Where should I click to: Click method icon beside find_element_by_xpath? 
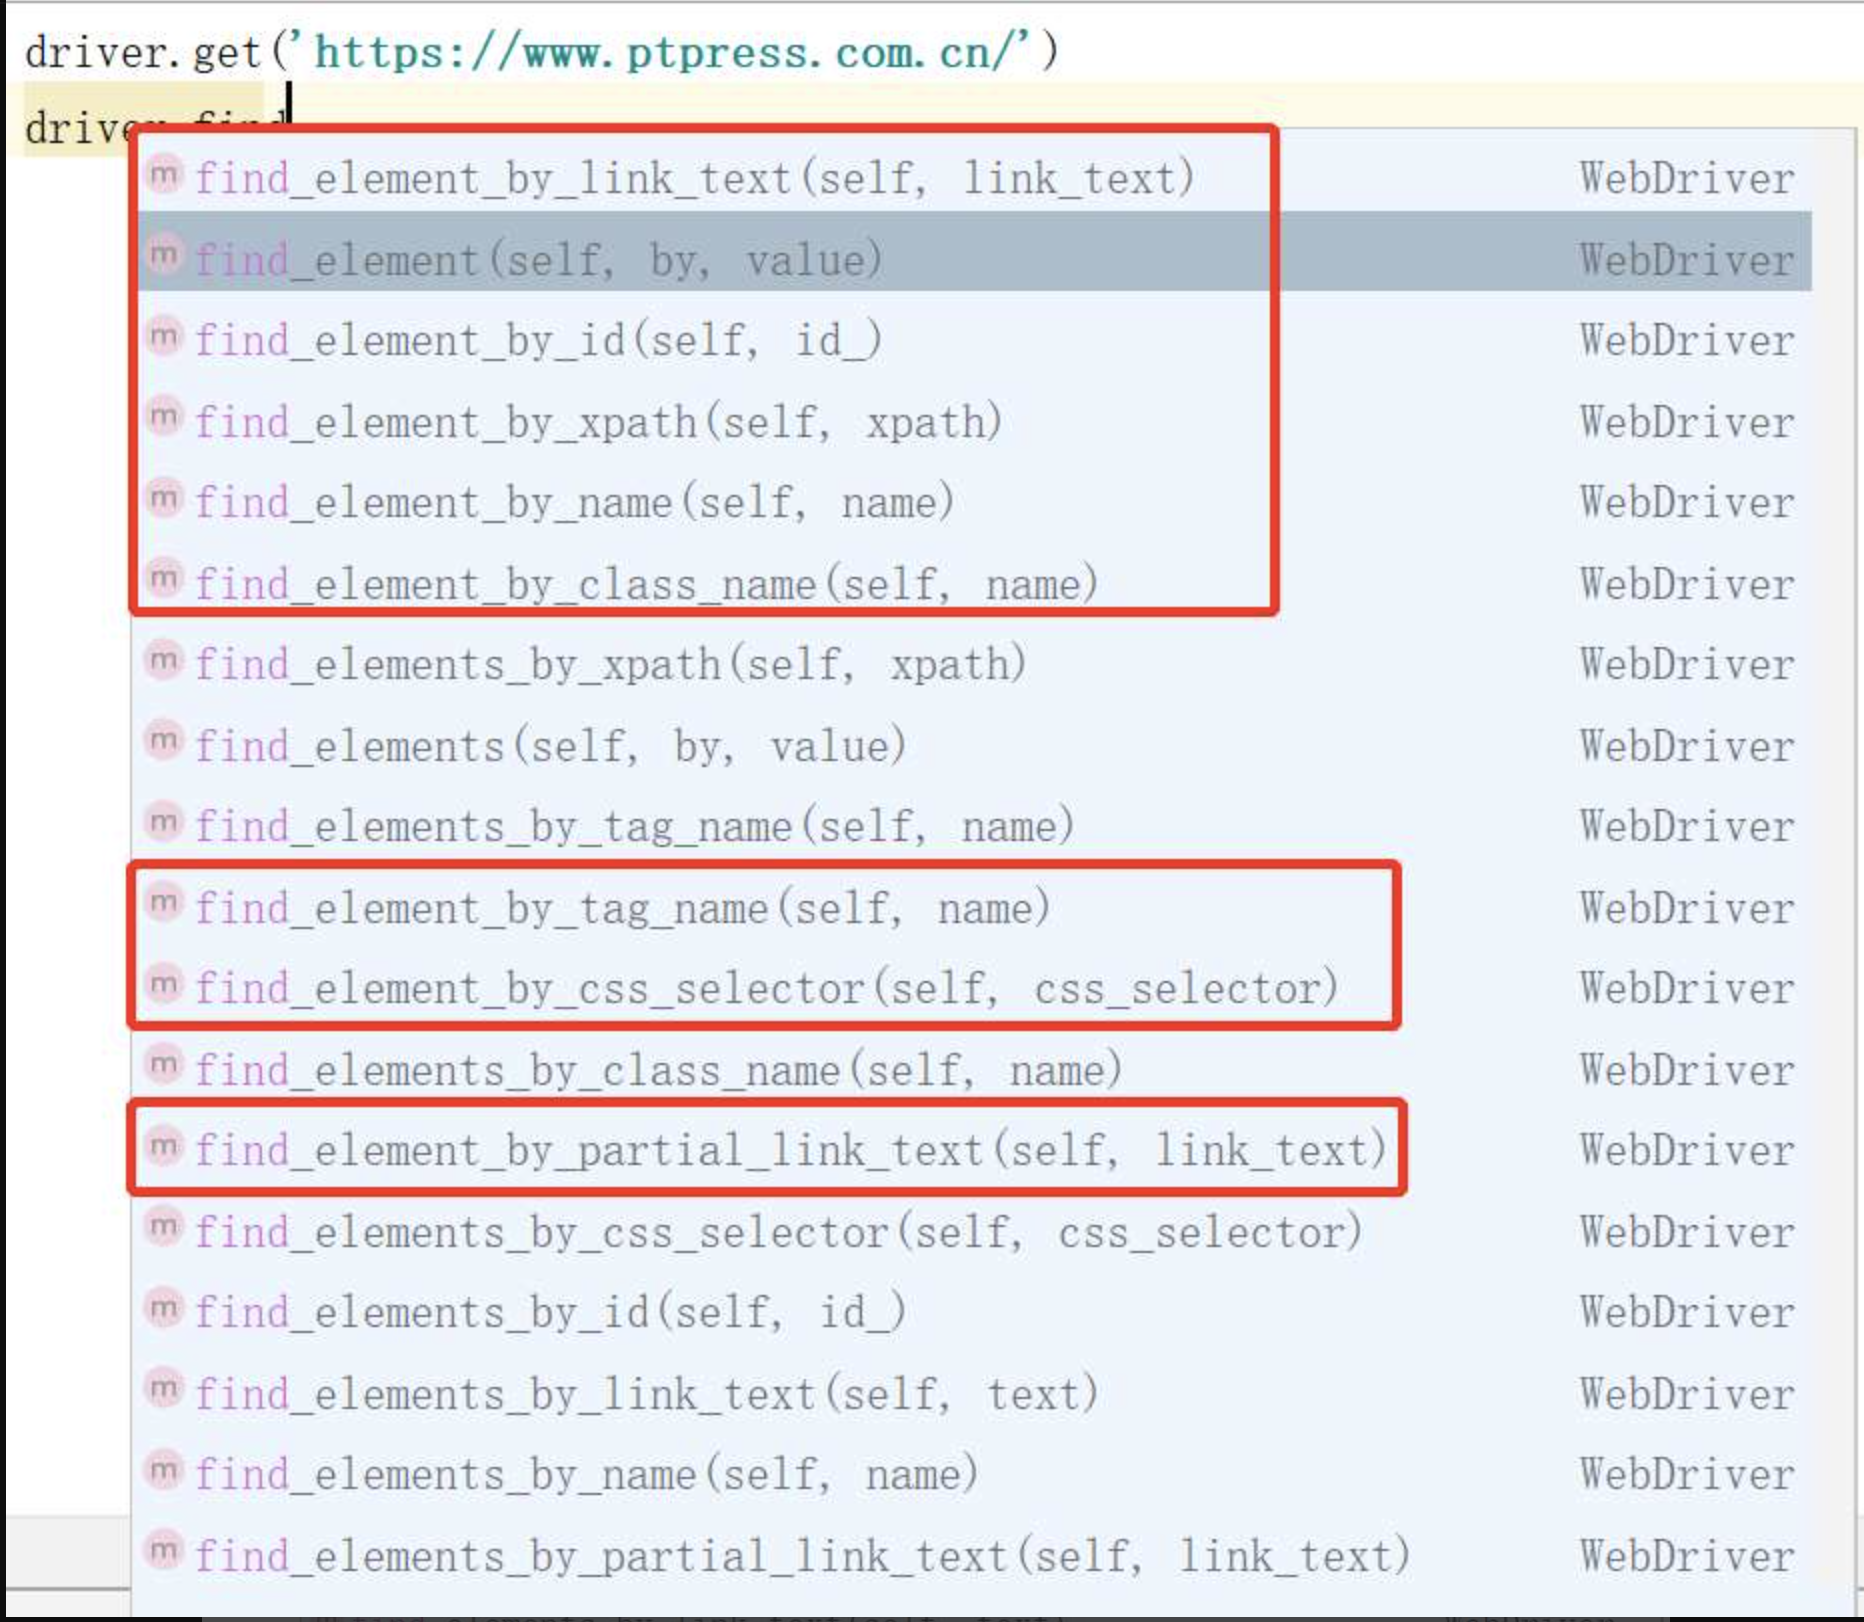click(164, 417)
